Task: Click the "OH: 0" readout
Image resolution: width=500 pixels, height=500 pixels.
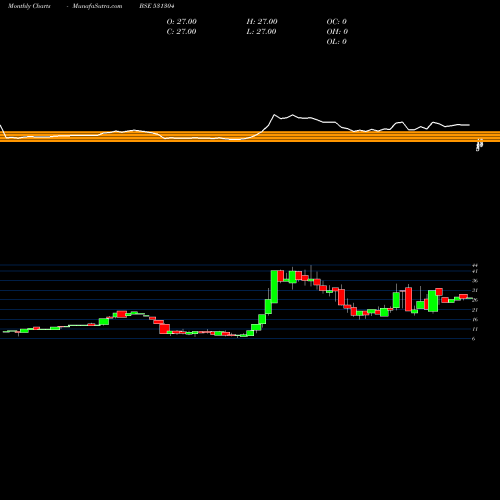Action: pos(337,32)
